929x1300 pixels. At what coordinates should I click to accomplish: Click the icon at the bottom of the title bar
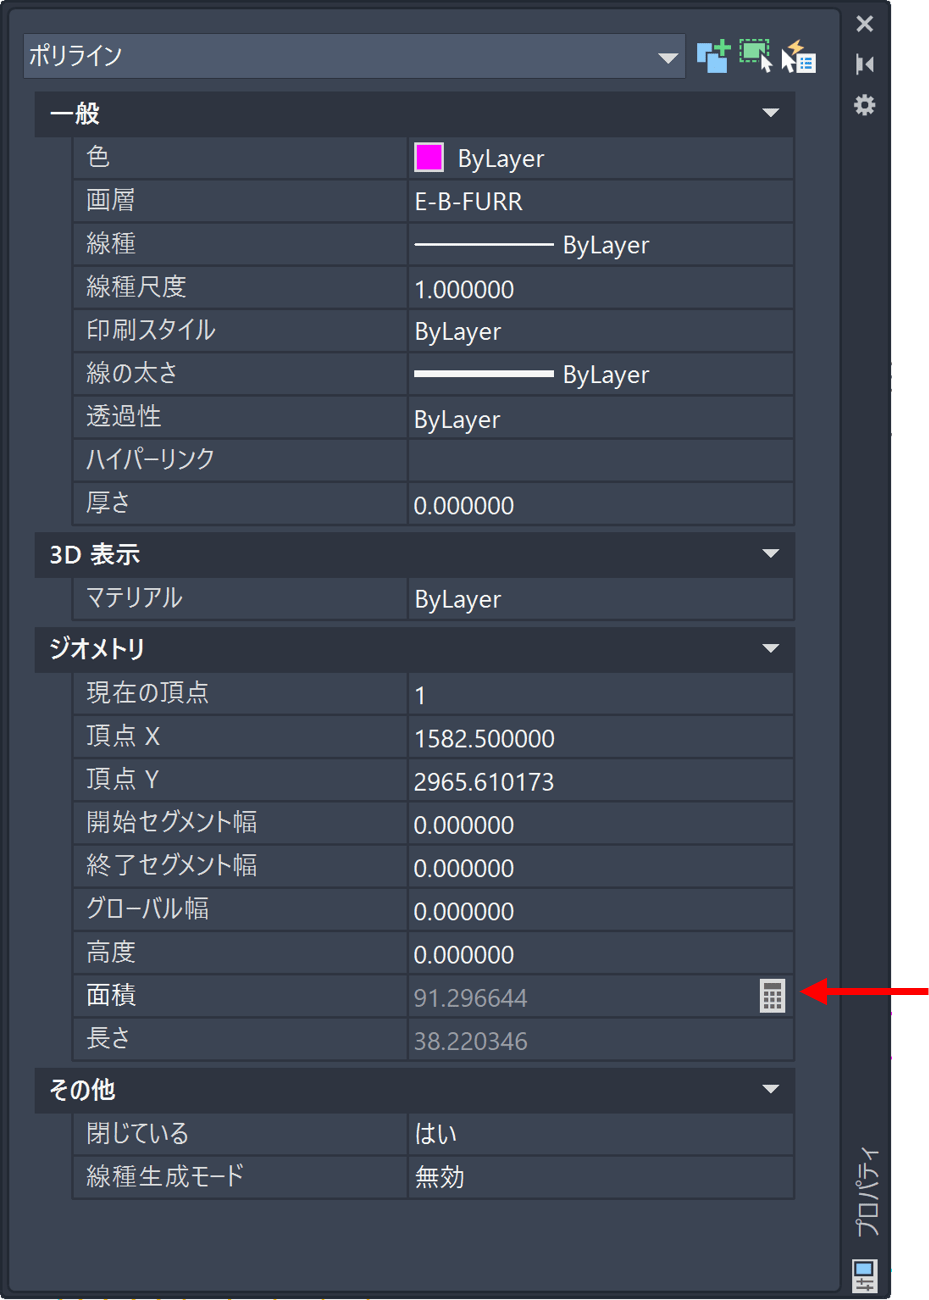coord(864,1275)
